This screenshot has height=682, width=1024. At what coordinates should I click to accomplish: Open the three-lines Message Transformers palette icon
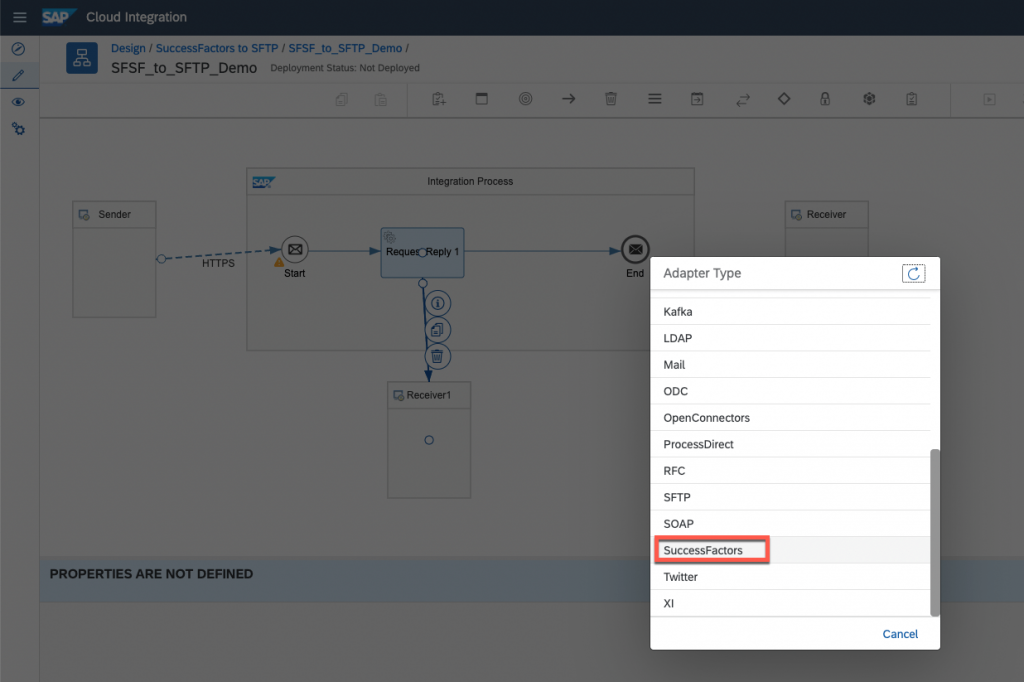[655, 99]
